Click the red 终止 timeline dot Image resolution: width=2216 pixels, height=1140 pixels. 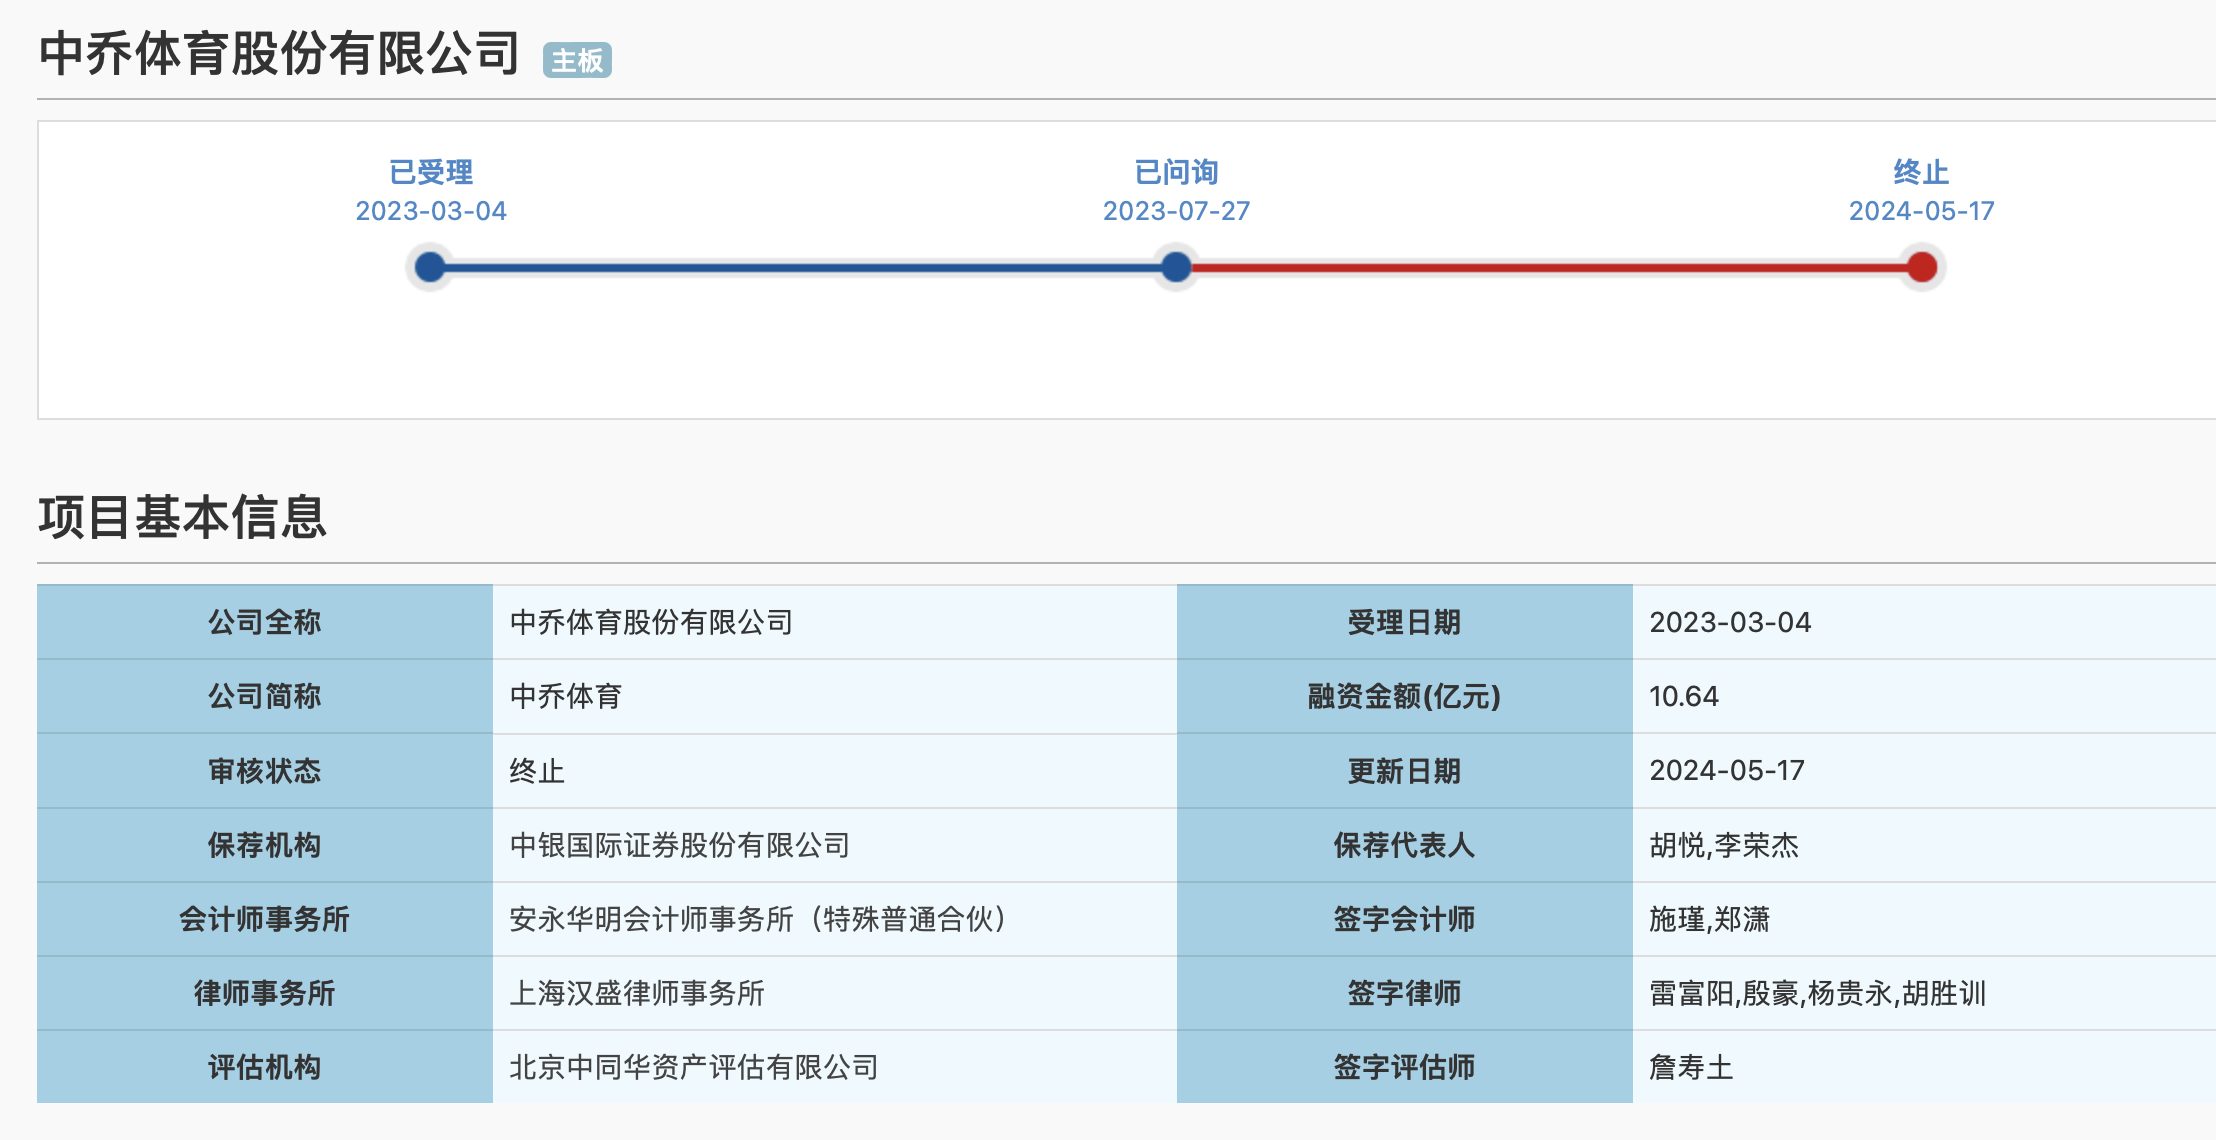(1921, 267)
